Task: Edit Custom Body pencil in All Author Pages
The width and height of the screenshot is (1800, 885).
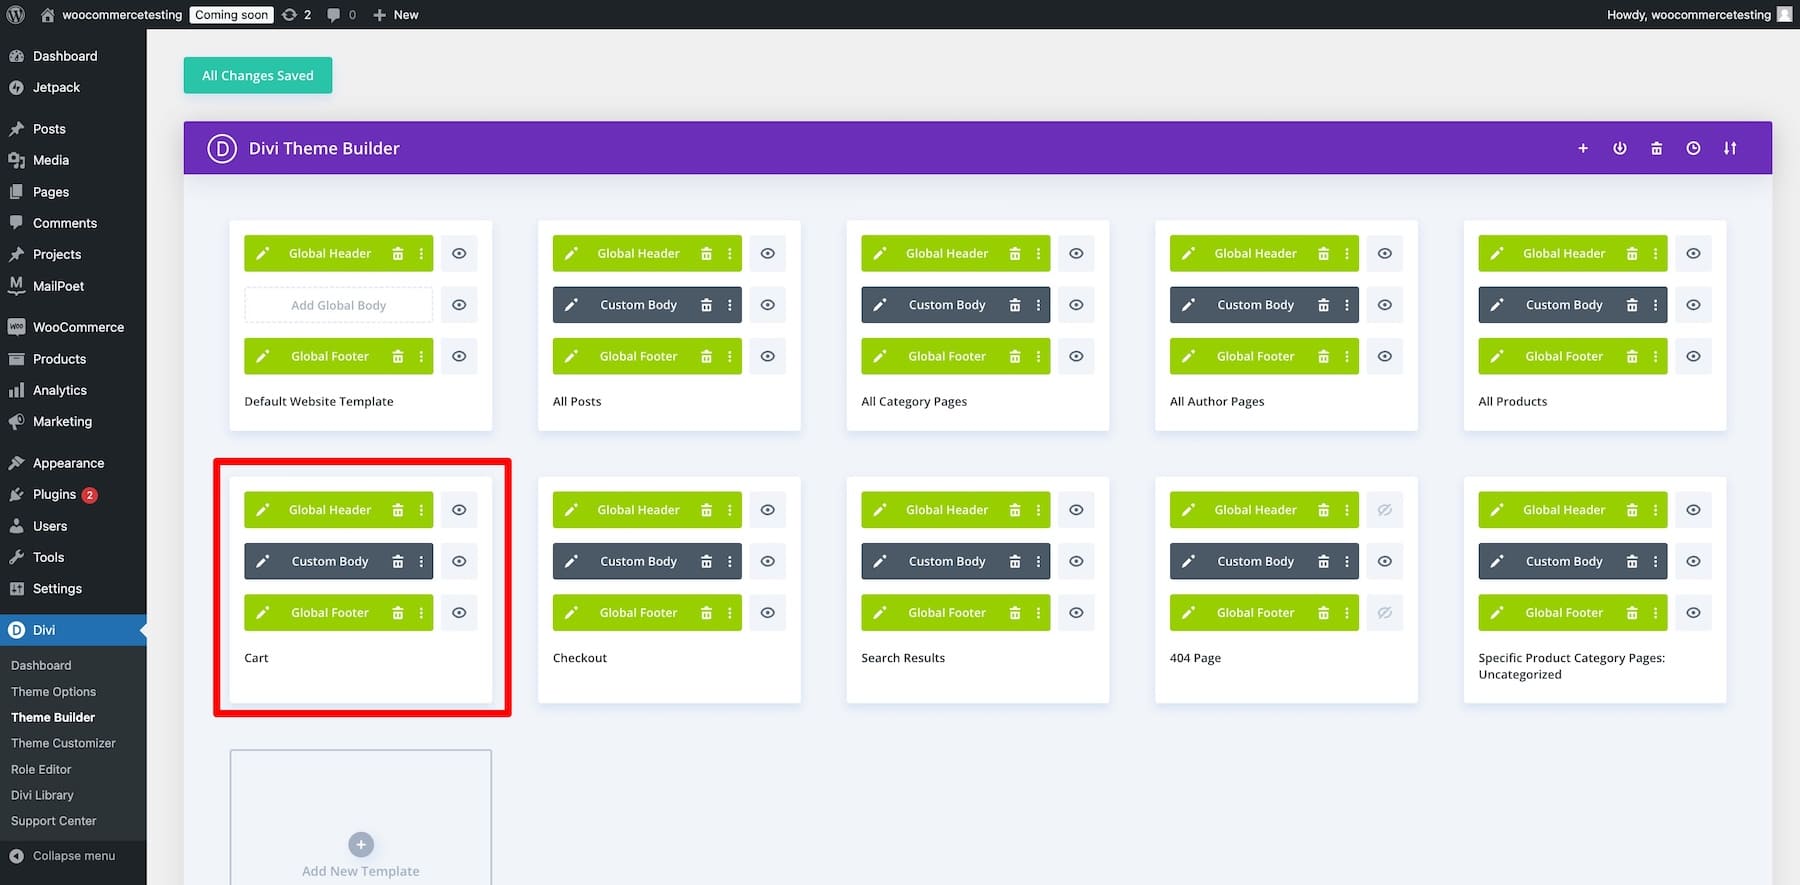Action: coord(1188,305)
